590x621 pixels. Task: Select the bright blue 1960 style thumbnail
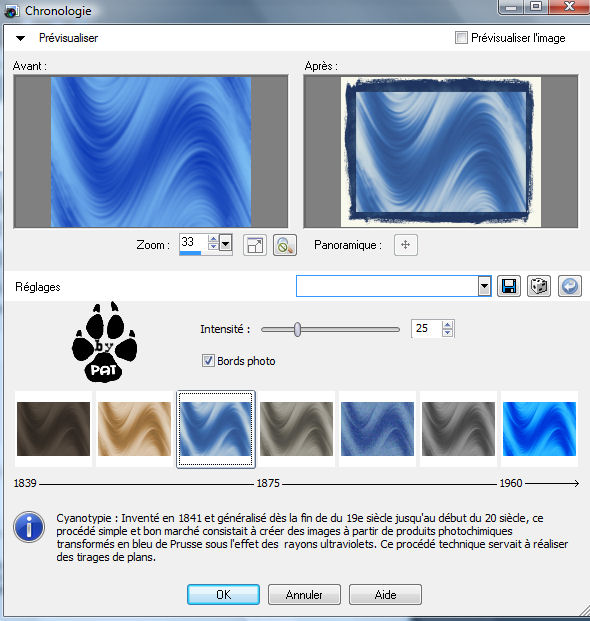click(x=539, y=429)
